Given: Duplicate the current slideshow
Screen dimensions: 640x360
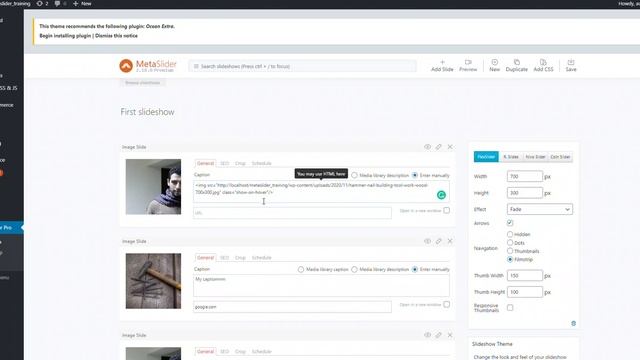Looking at the screenshot, I should 516,66.
